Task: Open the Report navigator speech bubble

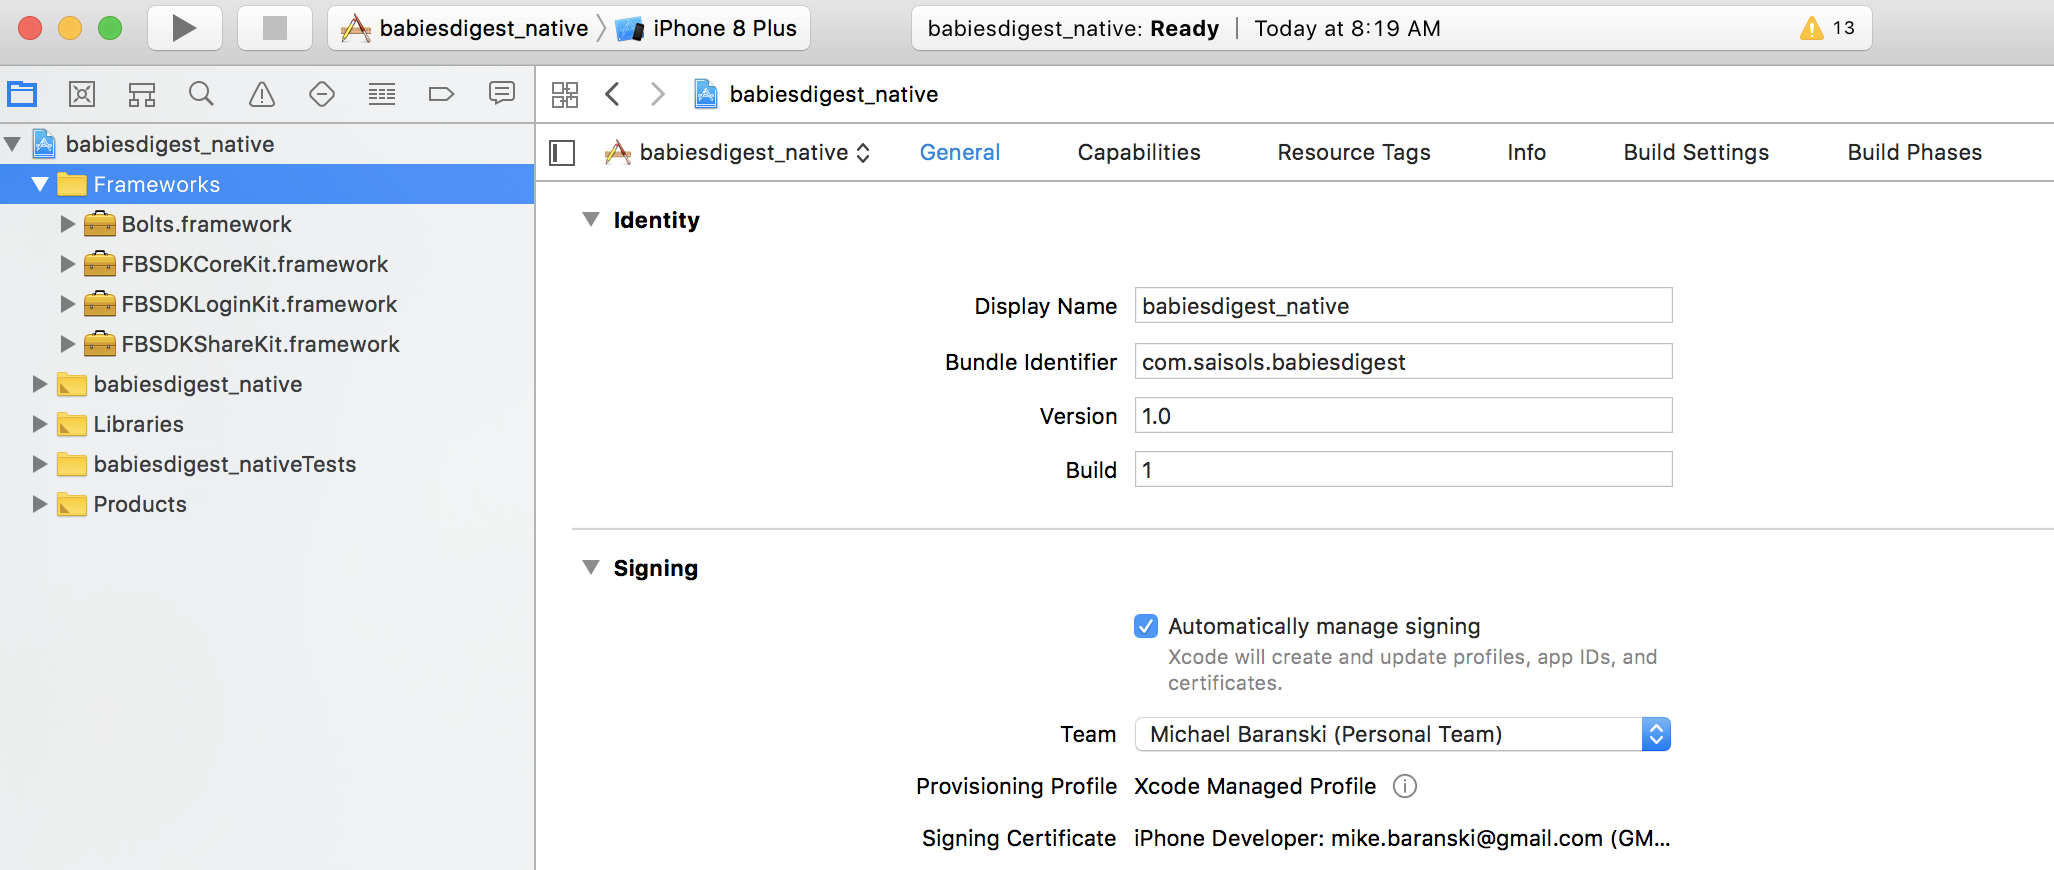Action: coord(502,94)
